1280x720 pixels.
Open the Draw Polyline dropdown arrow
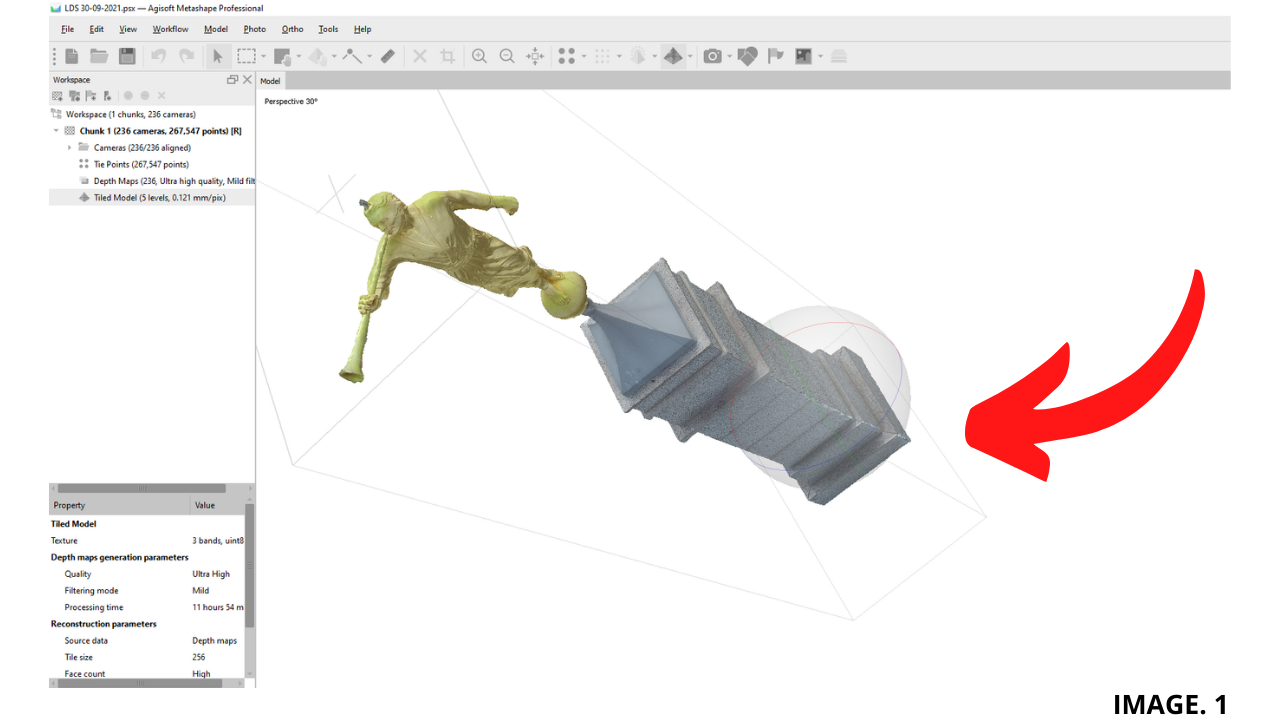(x=369, y=57)
